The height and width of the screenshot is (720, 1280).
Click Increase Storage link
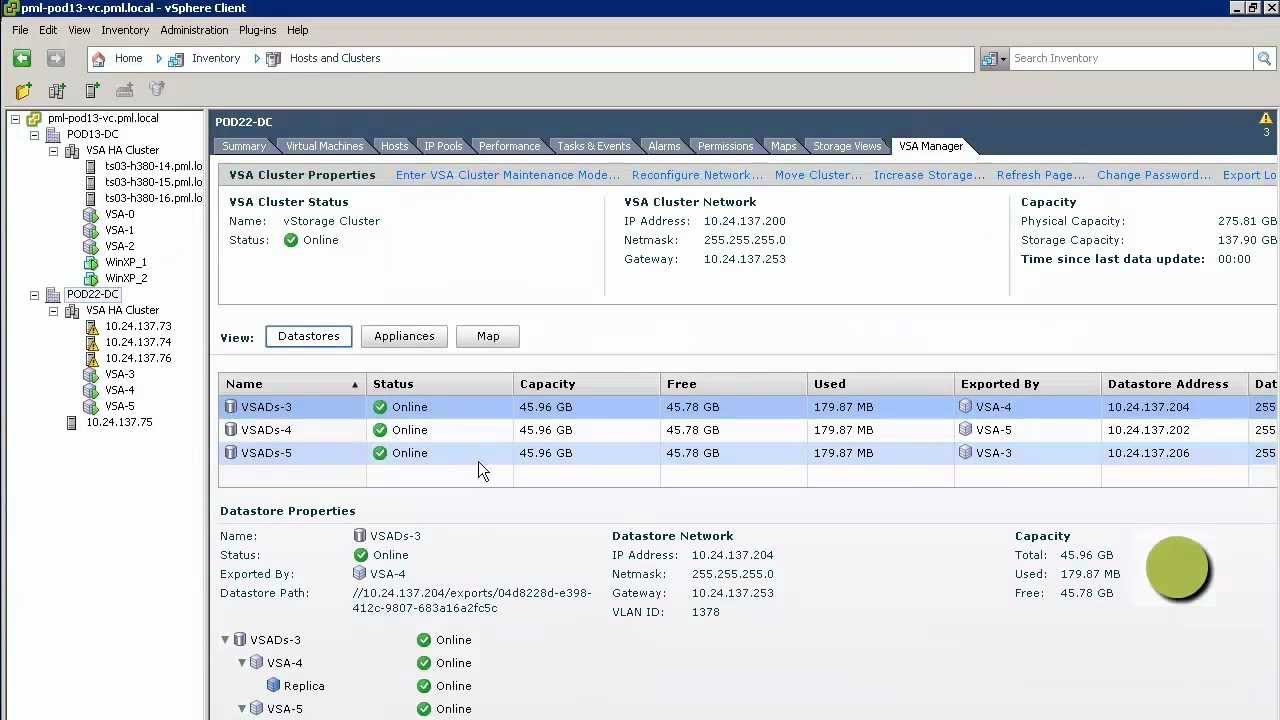(929, 175)
